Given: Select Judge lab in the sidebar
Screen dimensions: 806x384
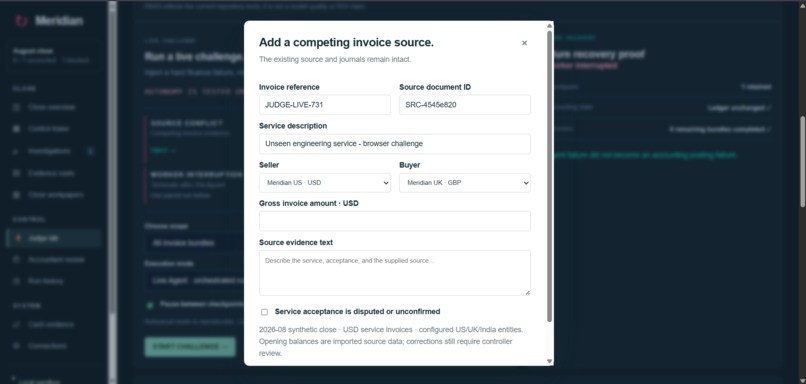Looking at the screenshot, I should pyautogui.click(x=53, y=239).
